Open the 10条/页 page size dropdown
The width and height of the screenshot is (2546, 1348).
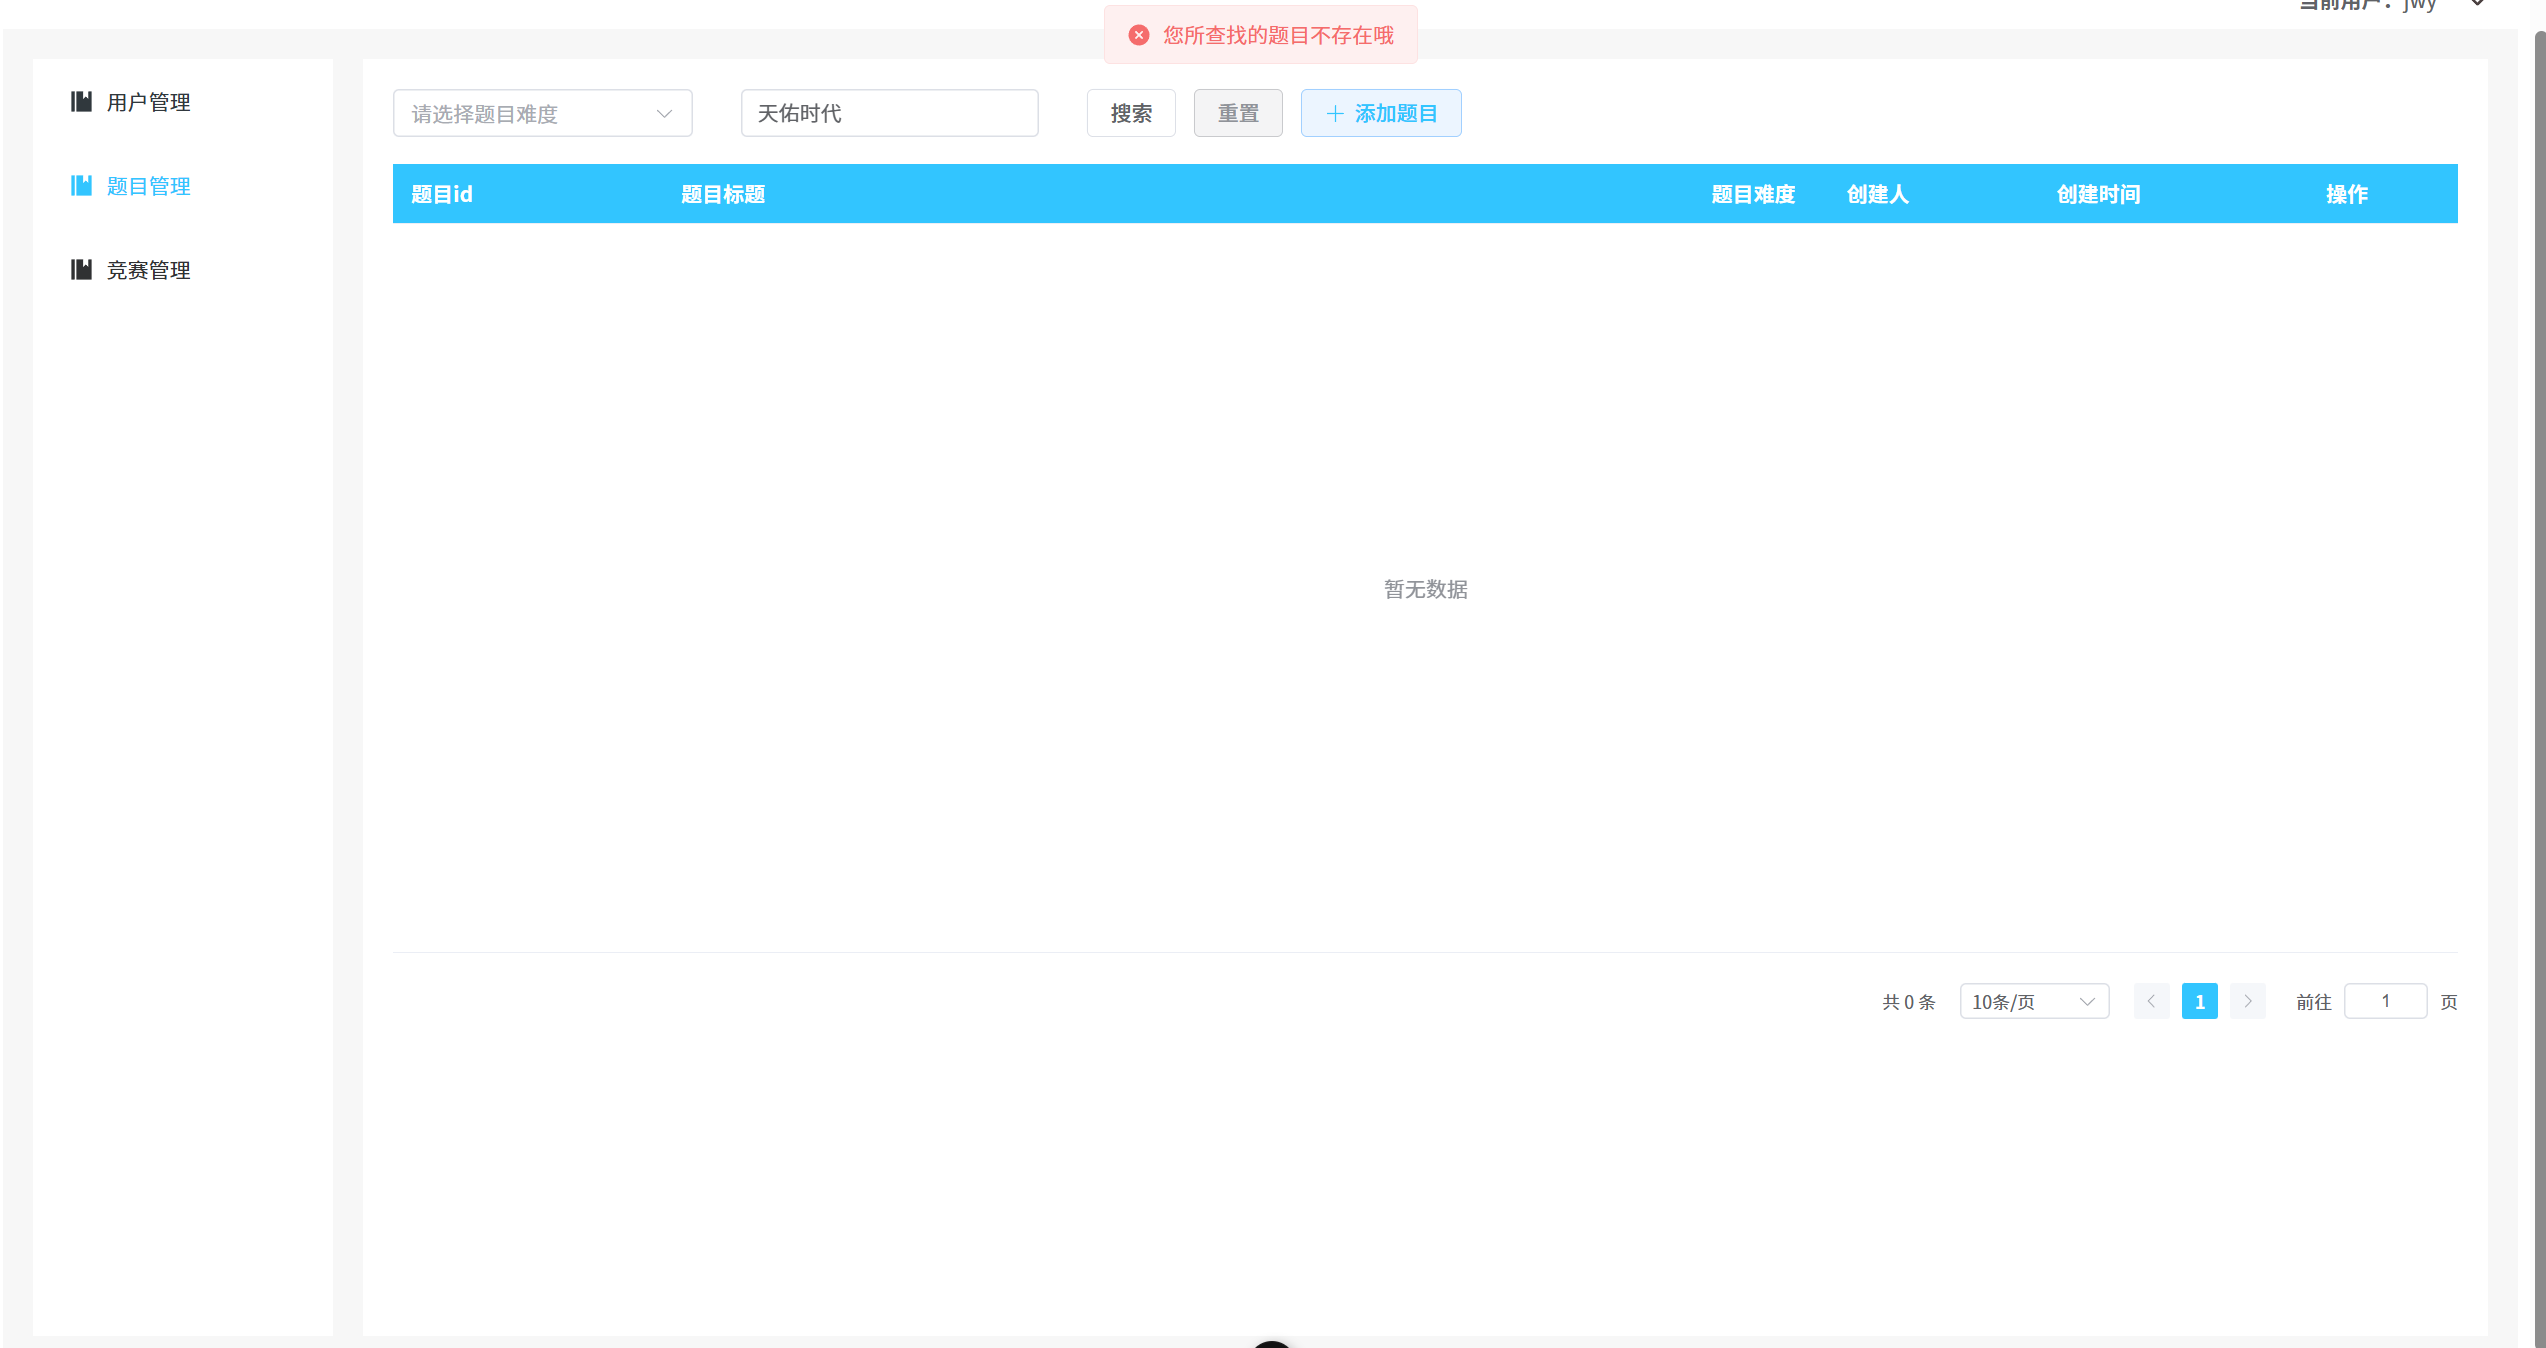click(x=2034, y=1001)
